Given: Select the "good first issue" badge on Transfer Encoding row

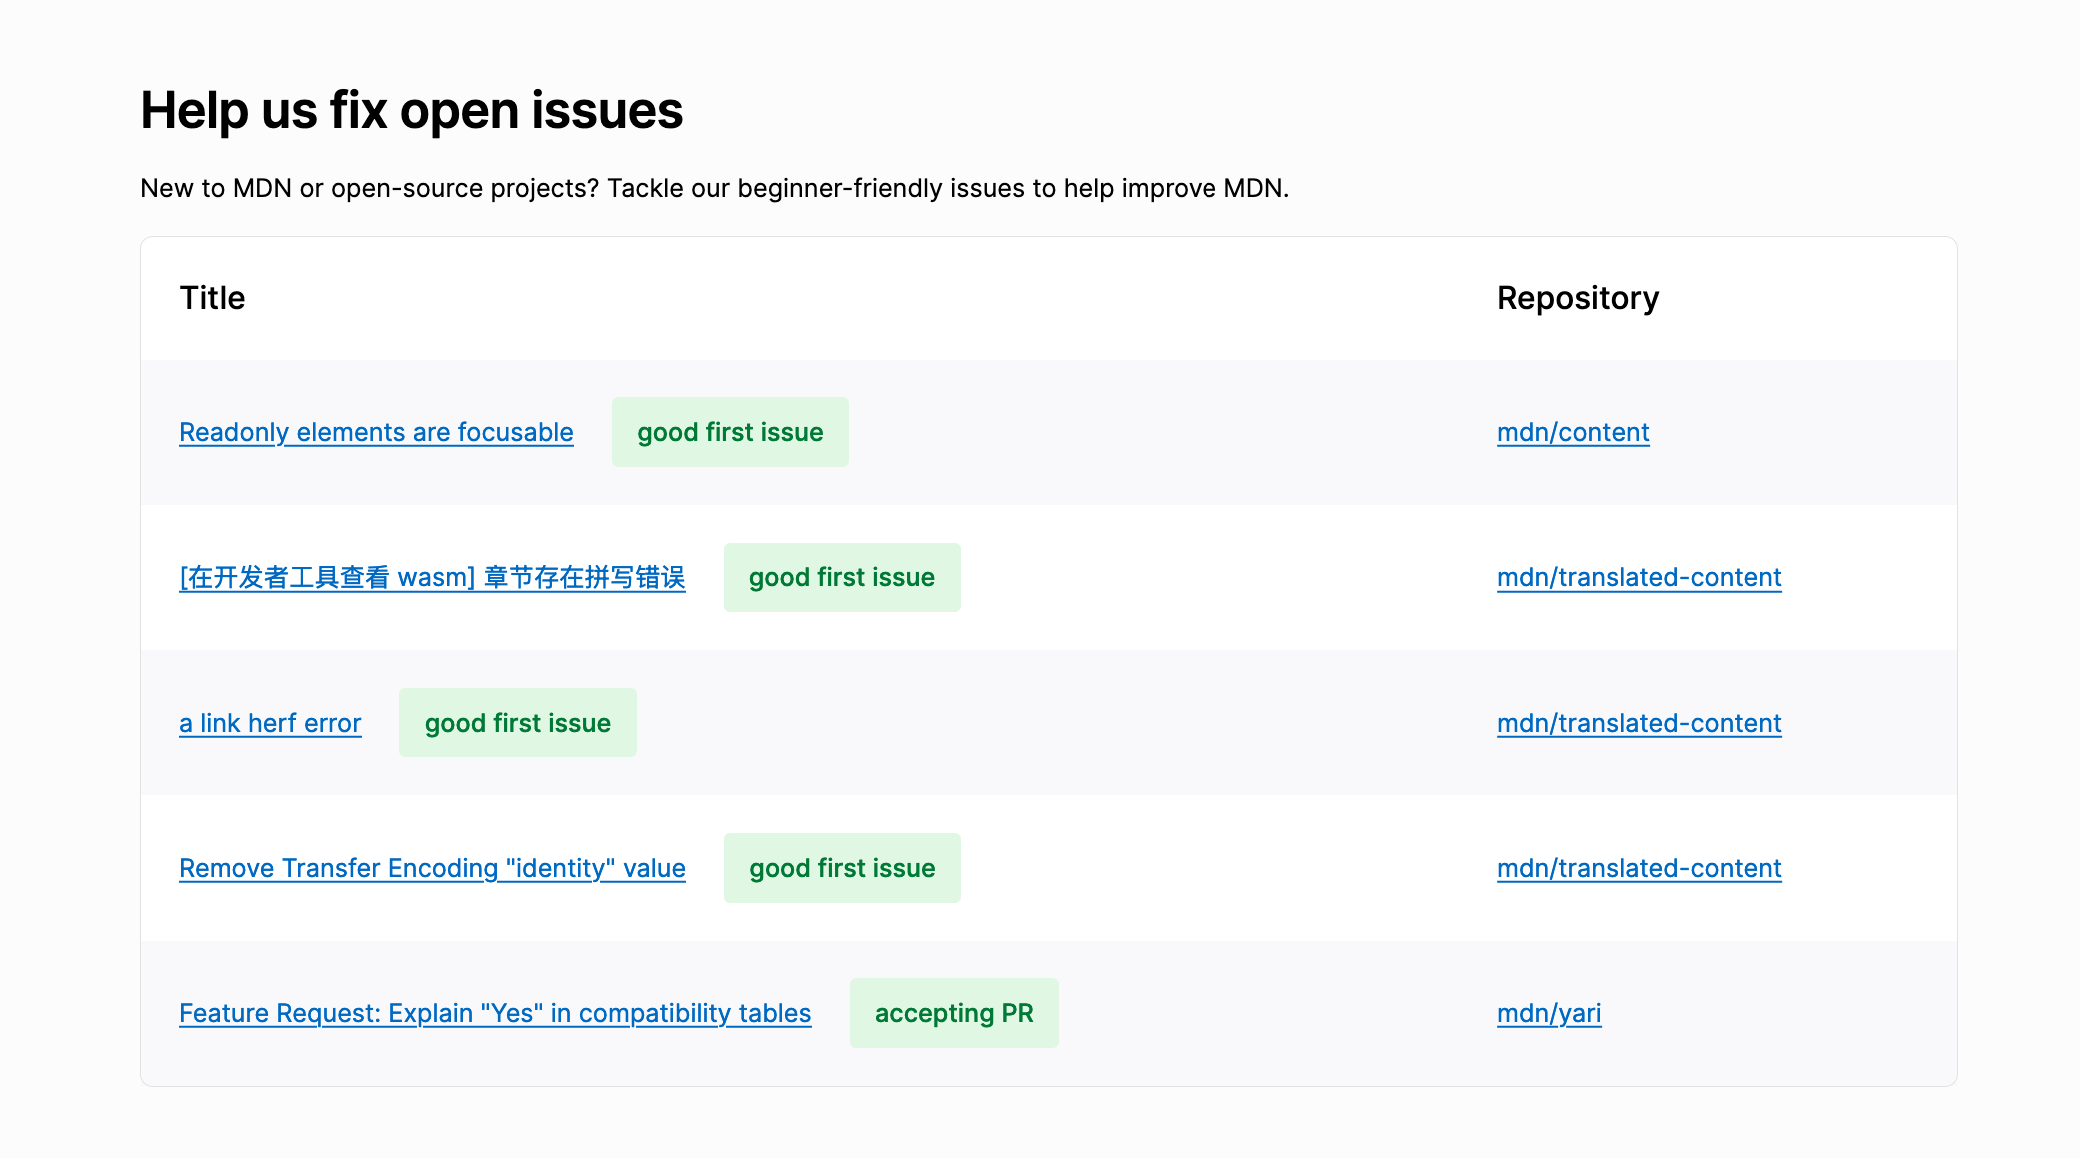Looking at the screenshot, I should click(842, 868).
